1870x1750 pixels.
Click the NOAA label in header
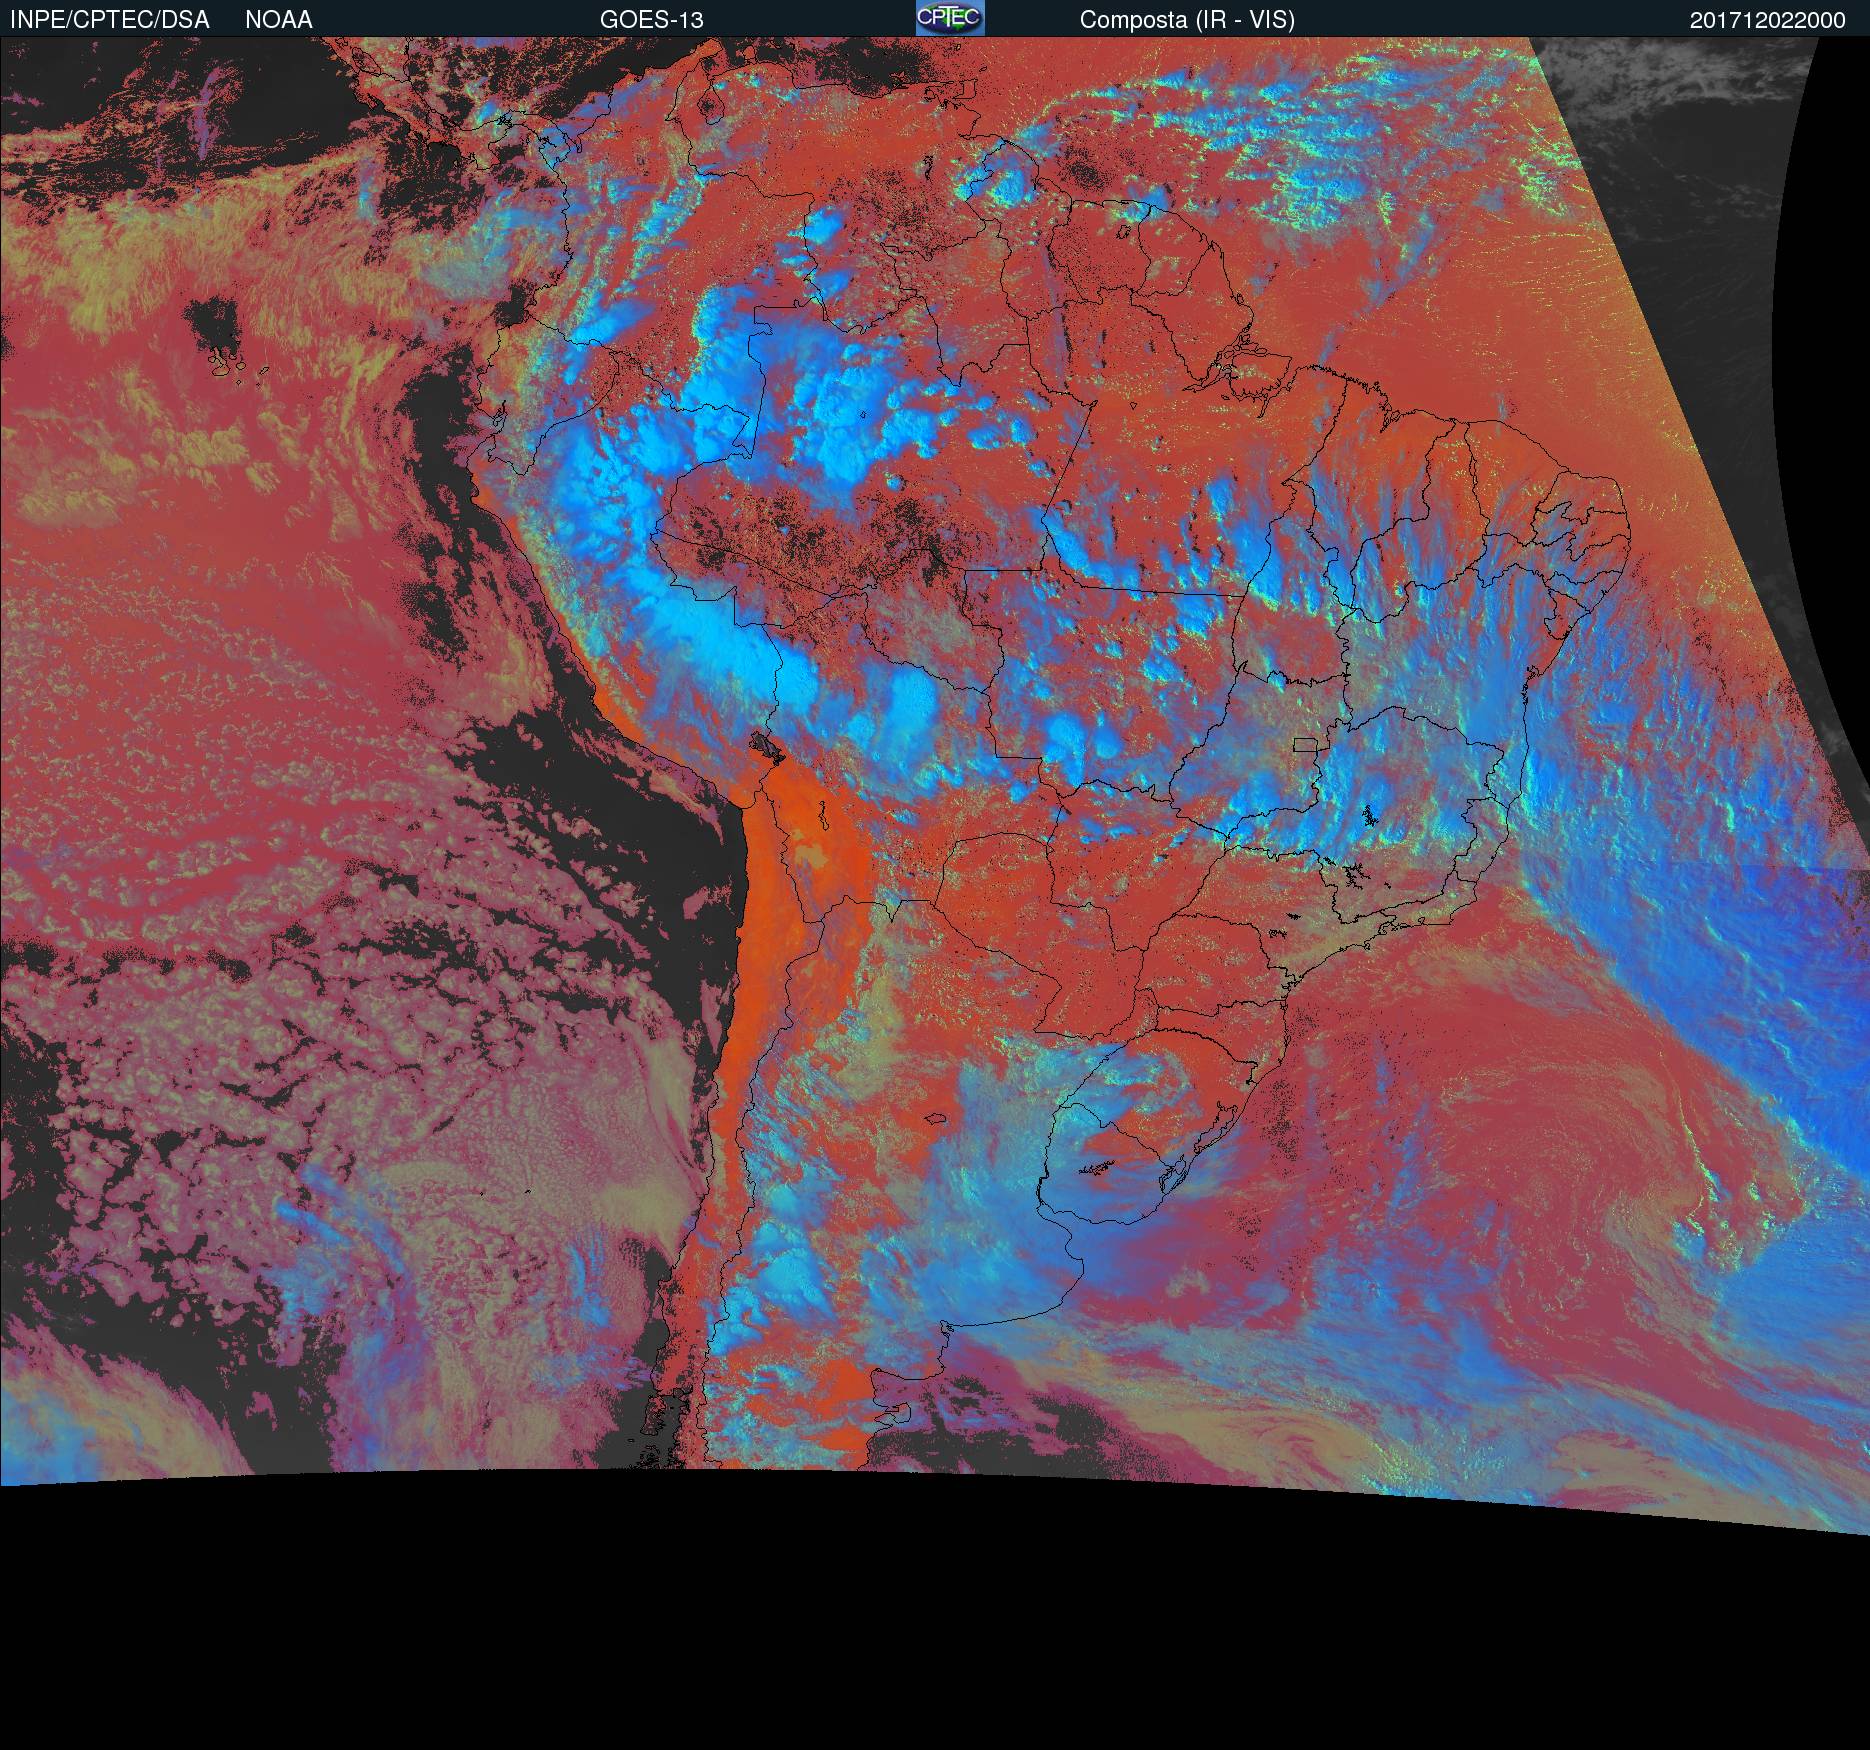(279, 20)
